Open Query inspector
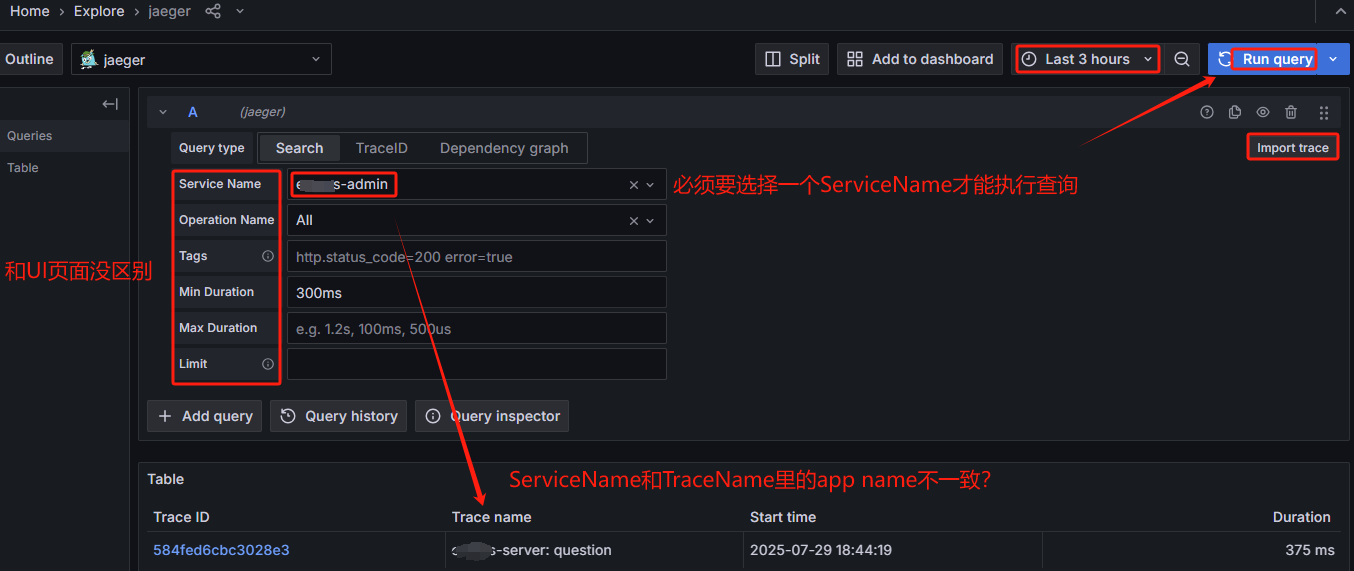This screenshot has height=571, width=1354. [492, 416]
